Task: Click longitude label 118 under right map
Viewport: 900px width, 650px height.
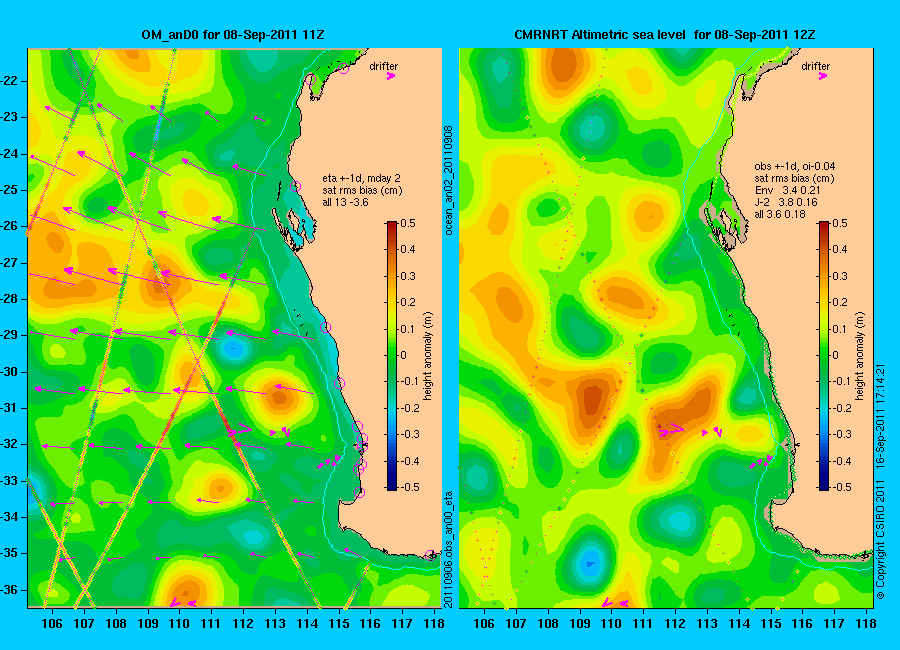Action: pos(866,624)
